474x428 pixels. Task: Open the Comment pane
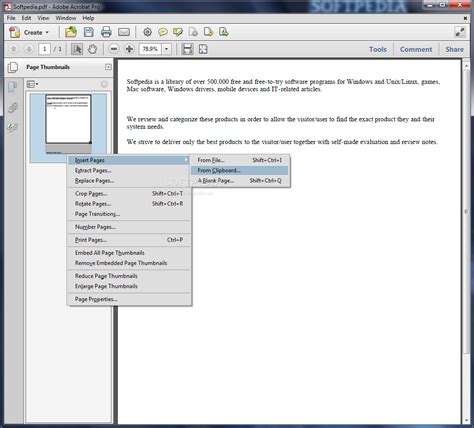click(416, 49)
